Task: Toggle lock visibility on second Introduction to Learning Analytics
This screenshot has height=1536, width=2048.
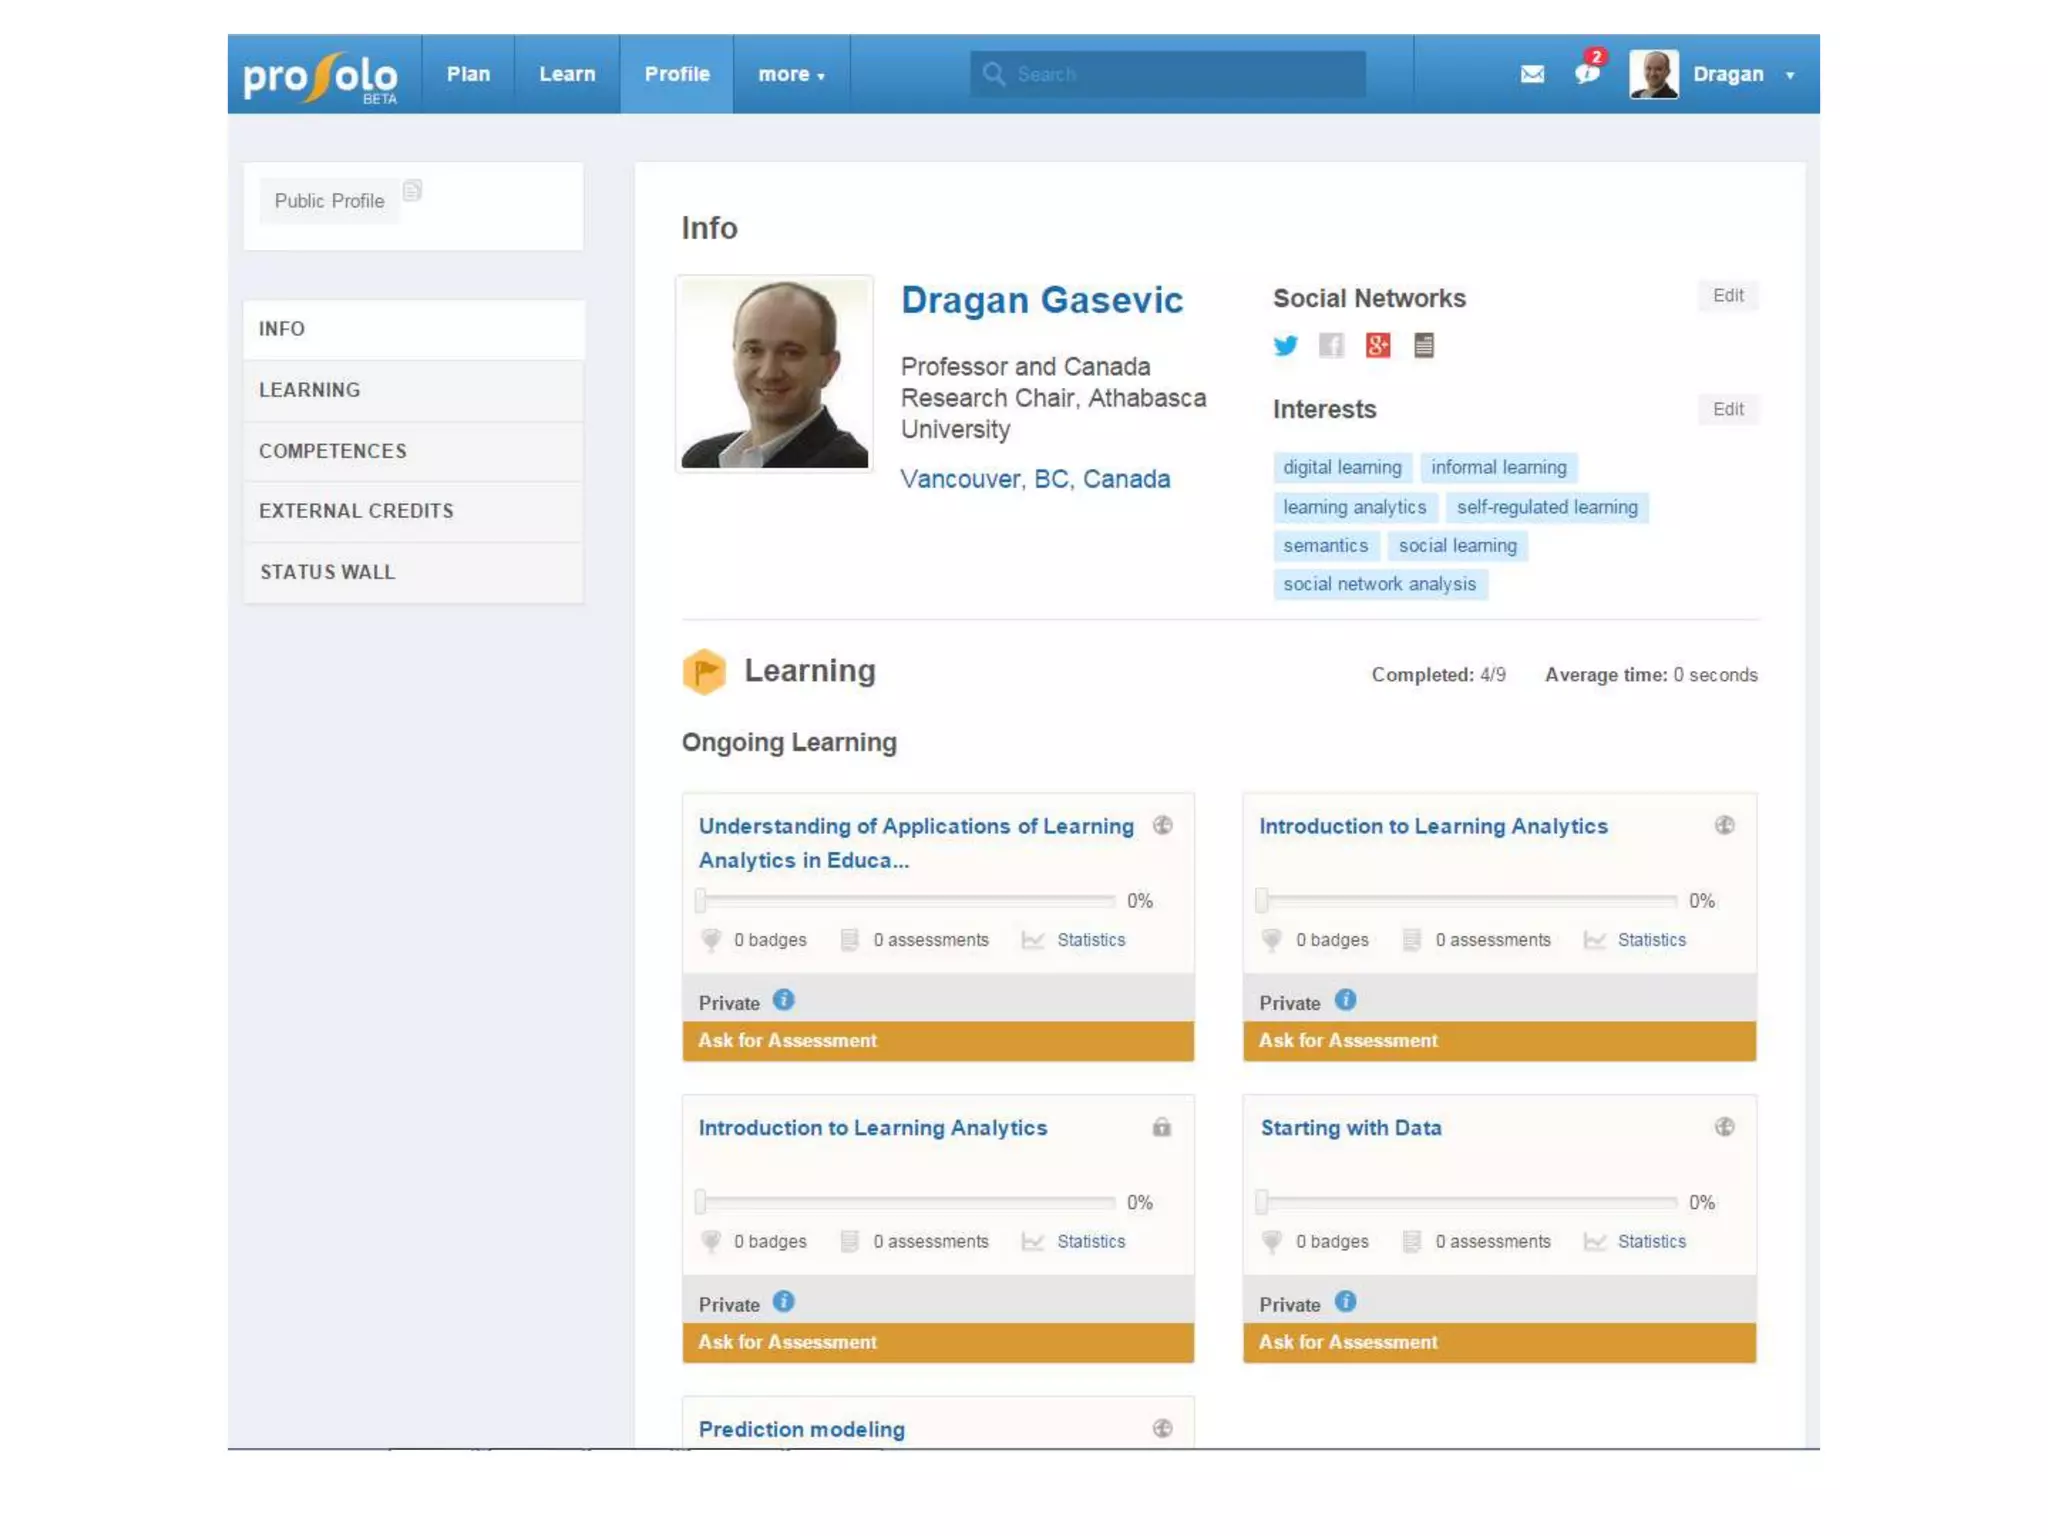Action: click(1161, 1127)
